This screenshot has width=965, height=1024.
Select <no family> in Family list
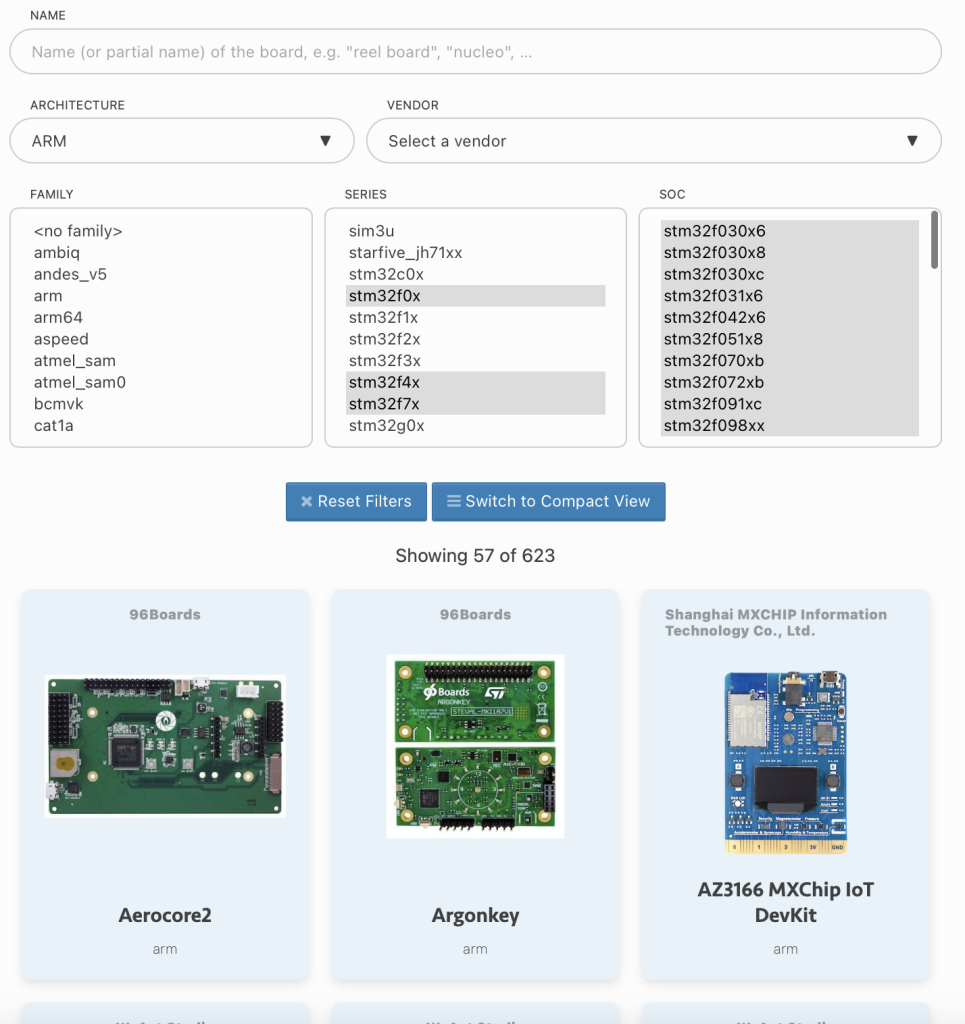[x=161, y=231]
